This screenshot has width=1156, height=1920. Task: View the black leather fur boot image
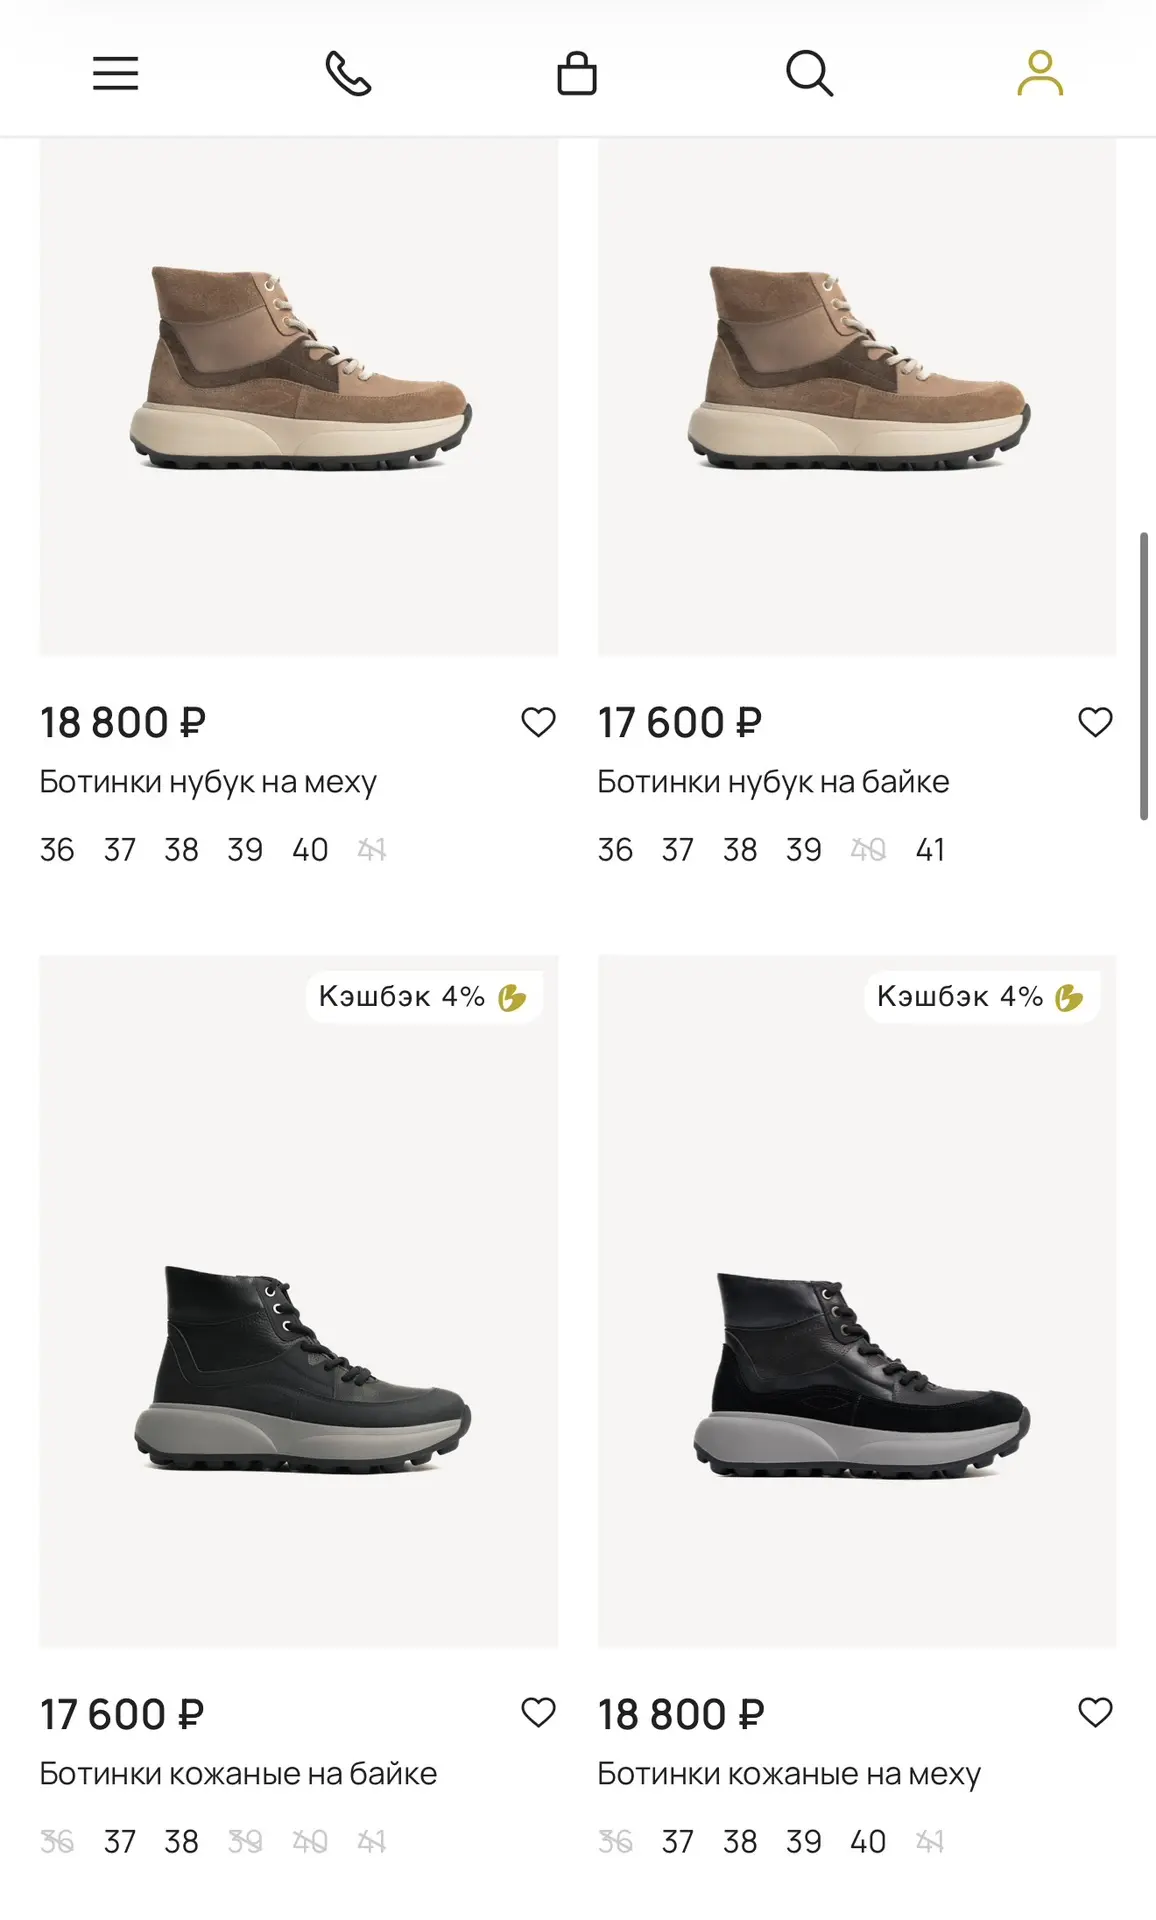pos(857,1301)
